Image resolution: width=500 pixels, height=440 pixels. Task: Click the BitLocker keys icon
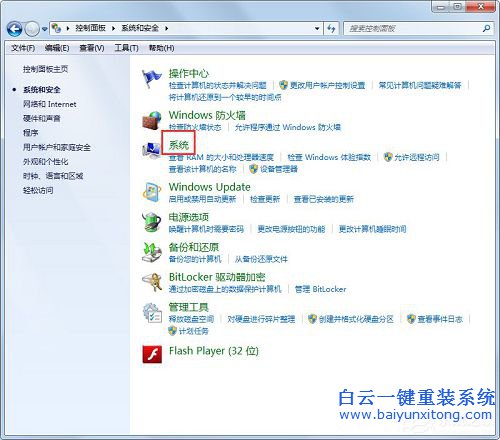click(x=152, y=282)
